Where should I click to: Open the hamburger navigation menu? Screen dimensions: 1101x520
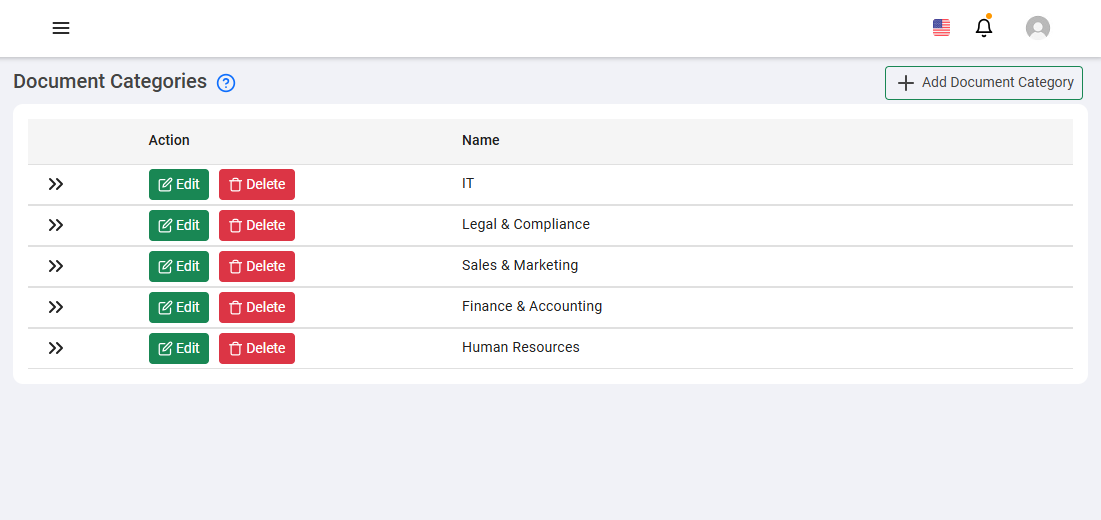click(61, 28)
